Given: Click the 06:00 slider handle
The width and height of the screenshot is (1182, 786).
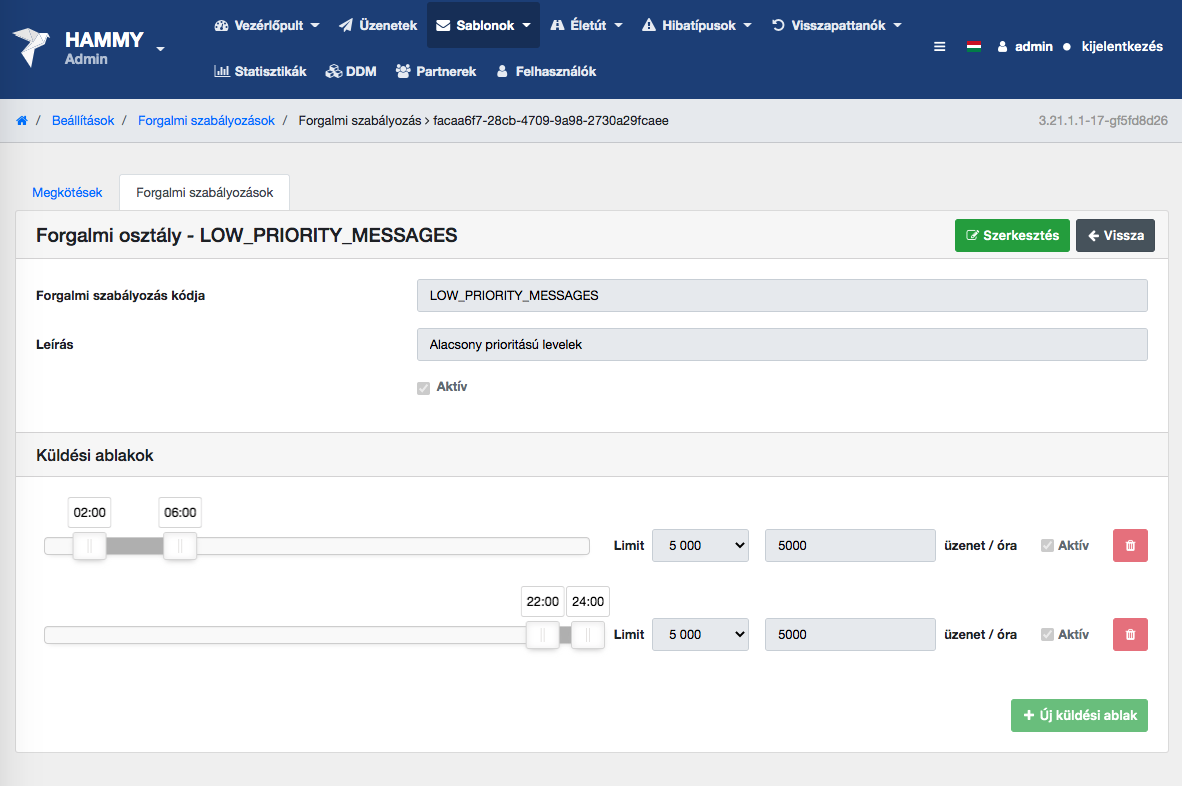Looking at the screenshot, I should click(180, 546).
